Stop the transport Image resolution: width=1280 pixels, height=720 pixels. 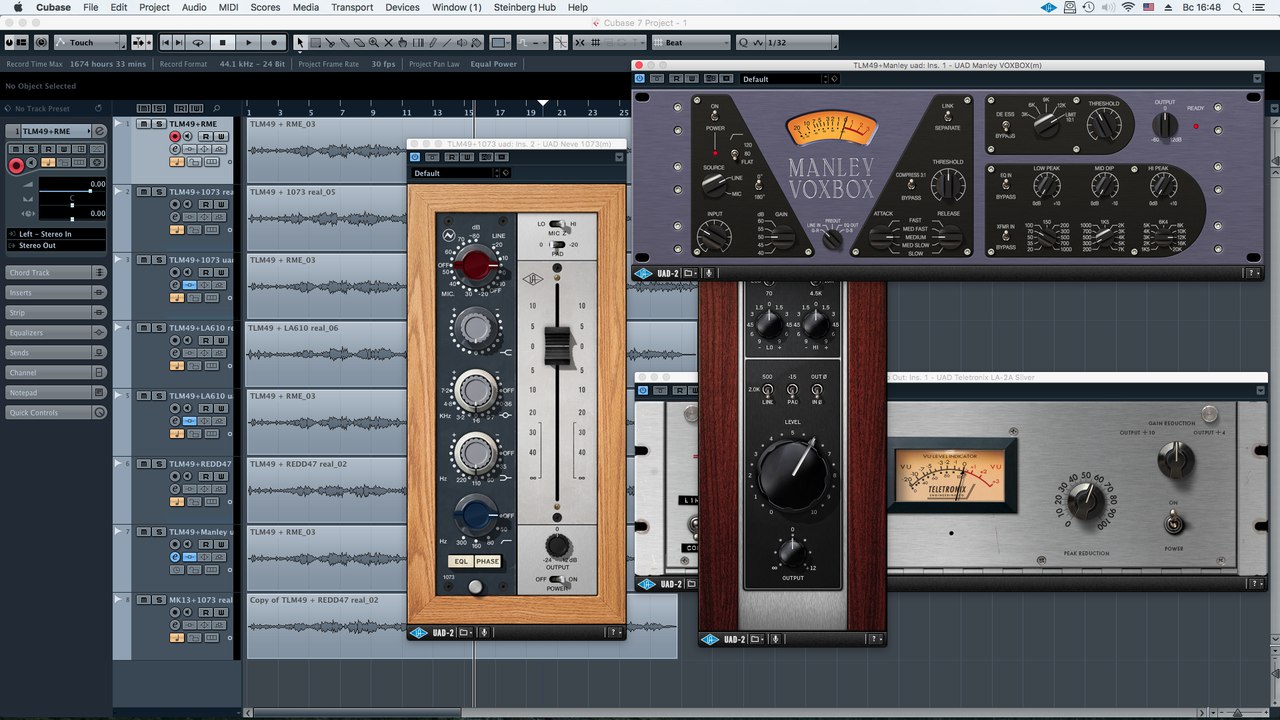click(x=223, y=43)
